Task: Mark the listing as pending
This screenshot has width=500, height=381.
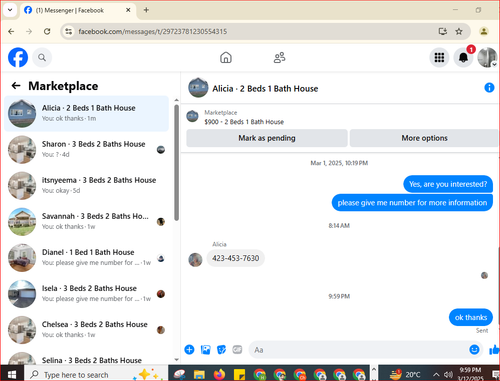Action: 267,138
